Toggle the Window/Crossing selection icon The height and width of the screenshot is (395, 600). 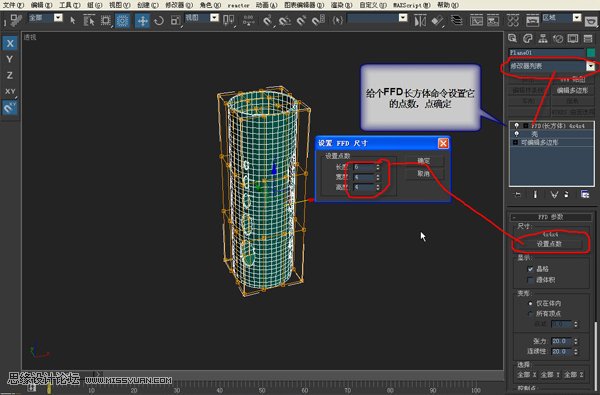point(122,20)
